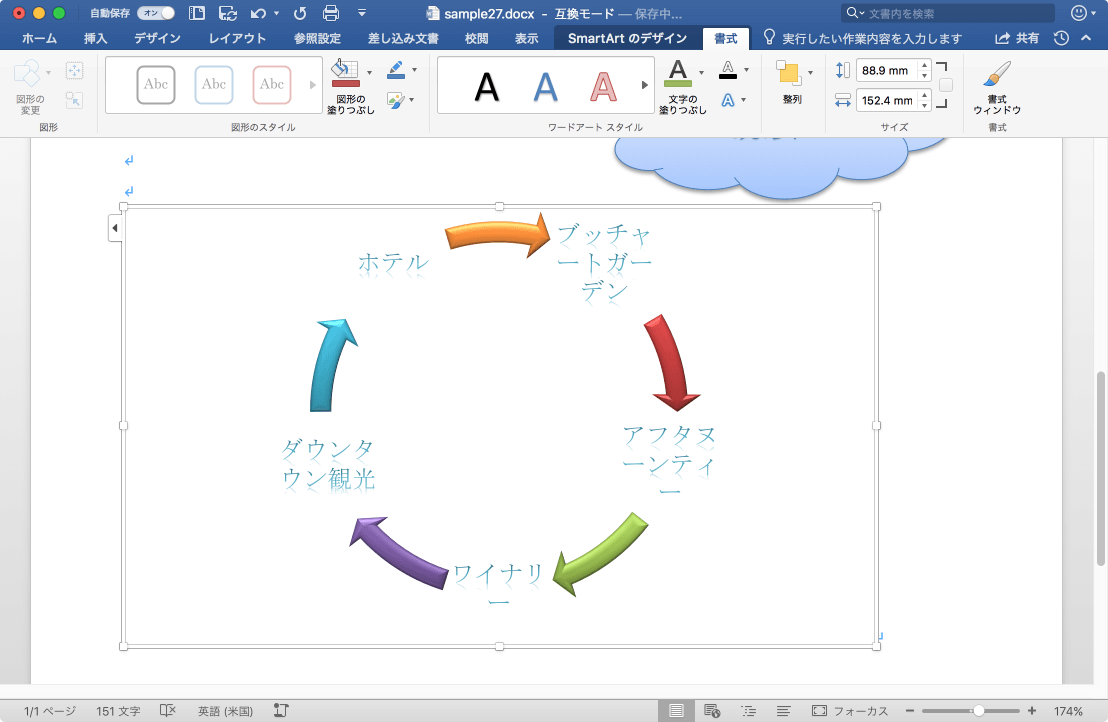Click the save document icon

228,13
